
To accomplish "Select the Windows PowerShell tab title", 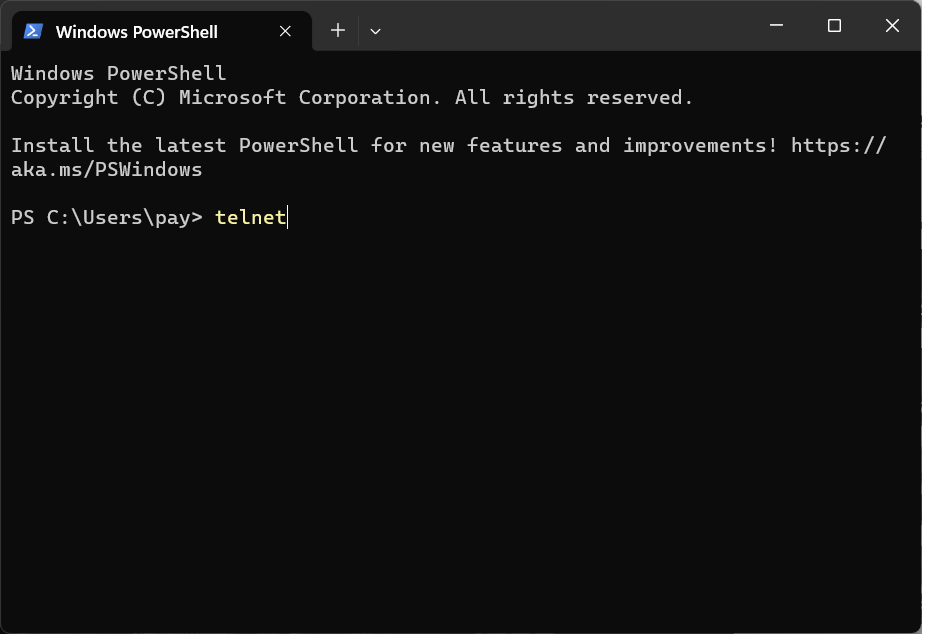I will pyautogui.click(x=136, y=31).
